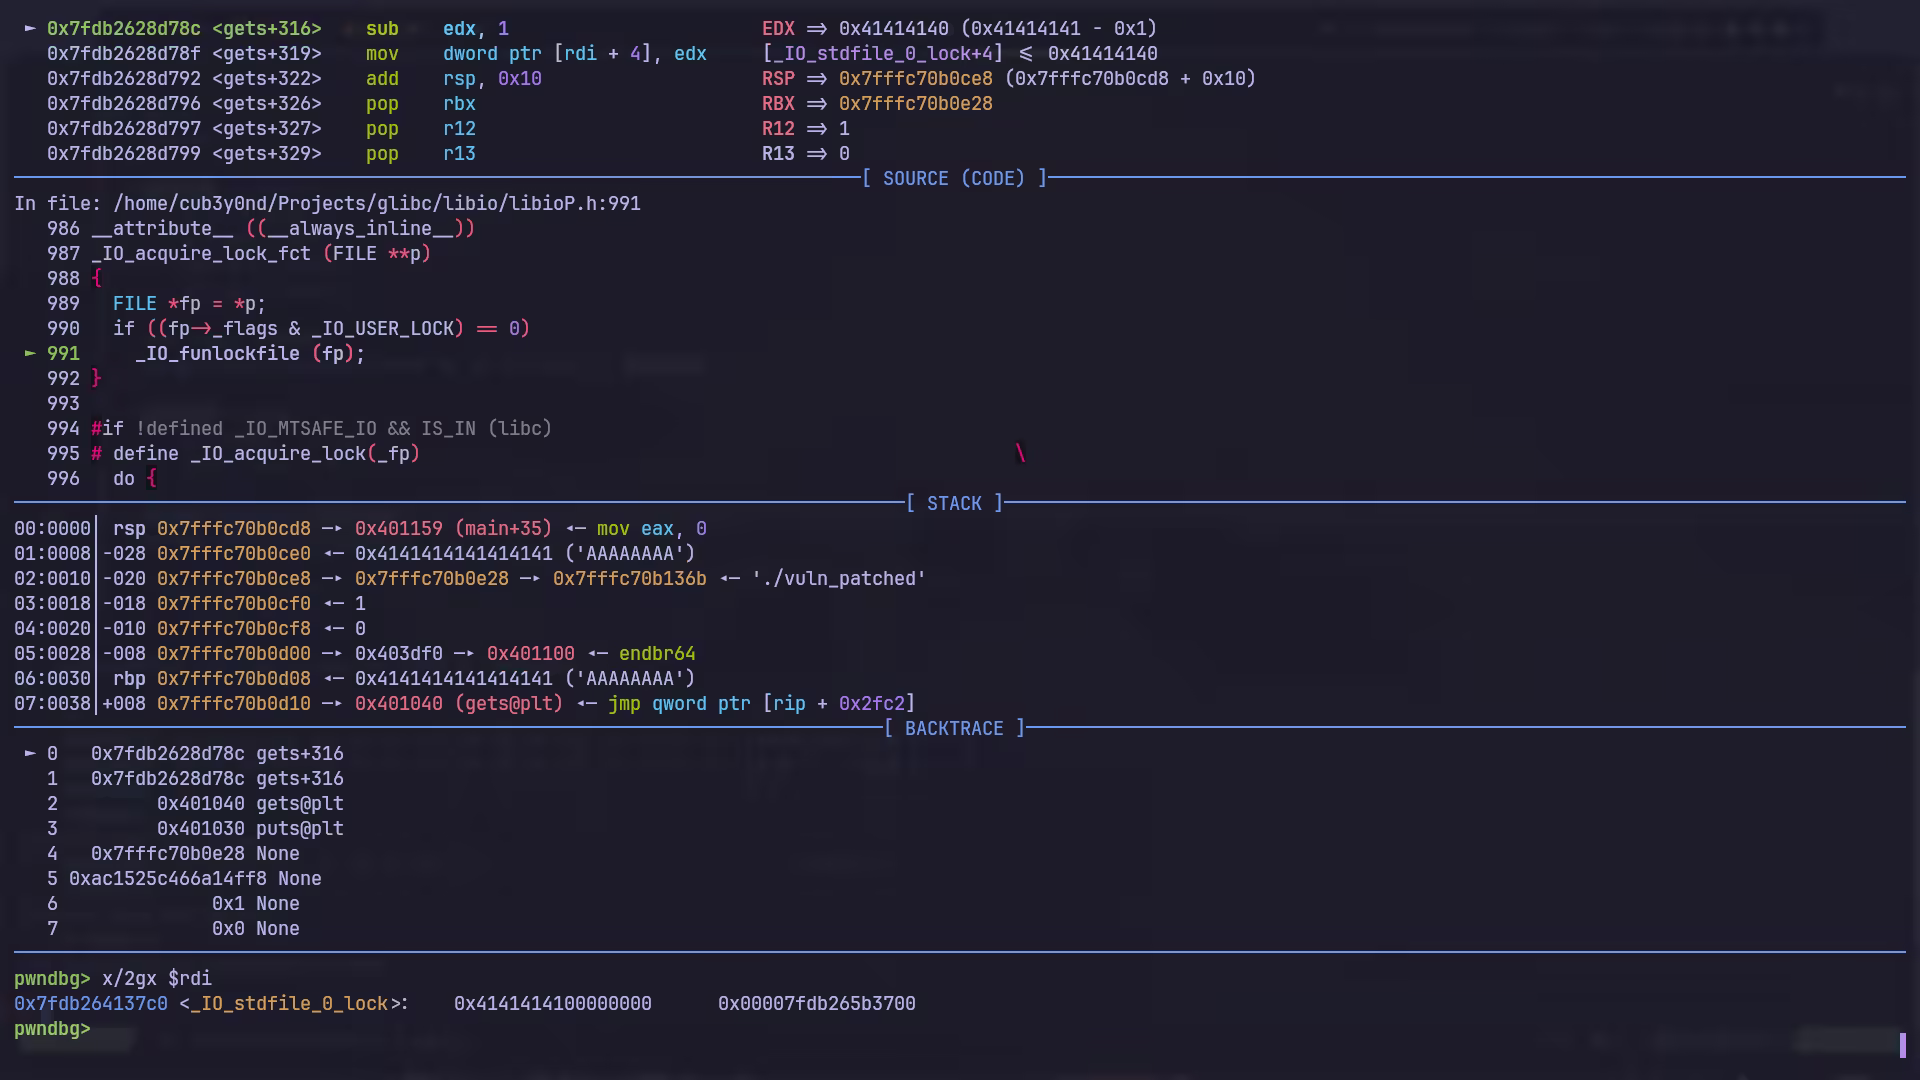Click the last empty pwndbg prompt line

(52, 1029)
